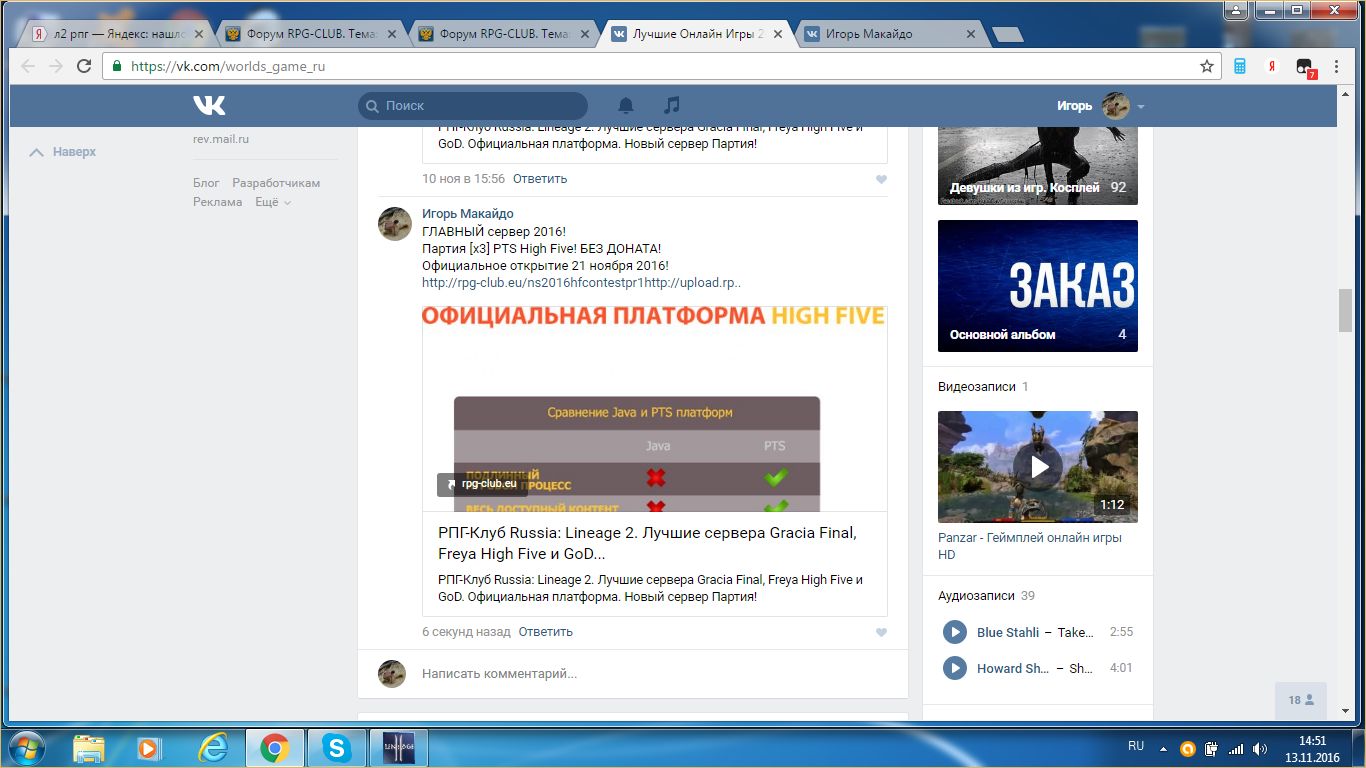1366x768 pixels.
Task: Like the comment posted 6 секунд назад
Action: 881,633
